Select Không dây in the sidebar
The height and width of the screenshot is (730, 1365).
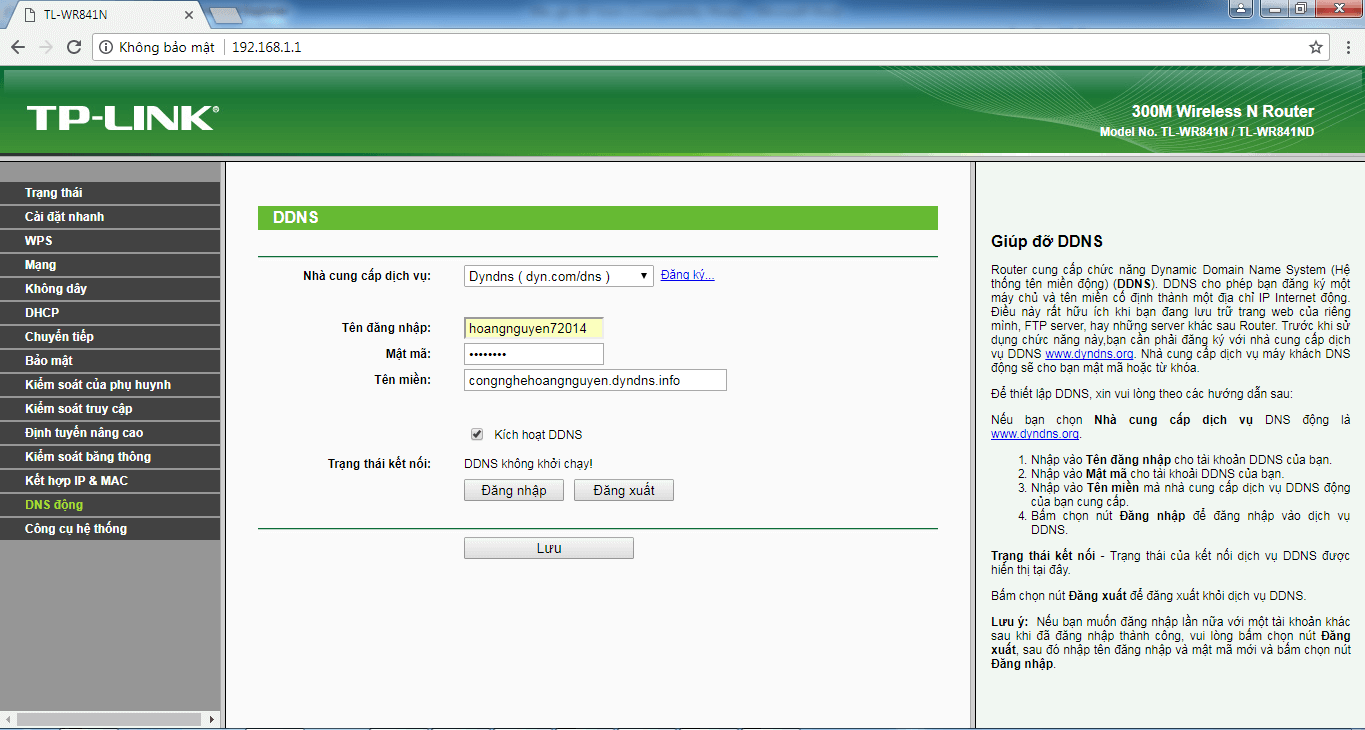click(56, 289)
